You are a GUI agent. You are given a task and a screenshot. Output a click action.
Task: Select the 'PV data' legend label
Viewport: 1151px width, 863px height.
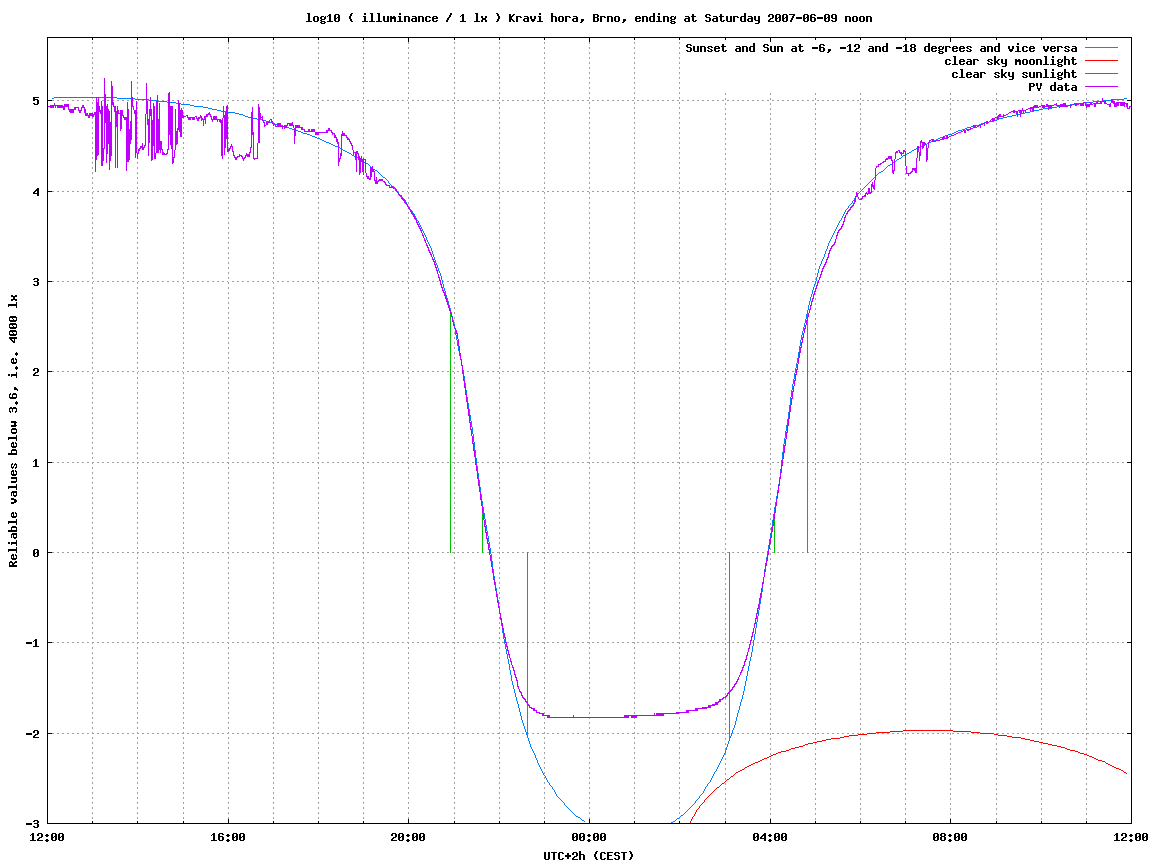click(x=1052, y=87)
